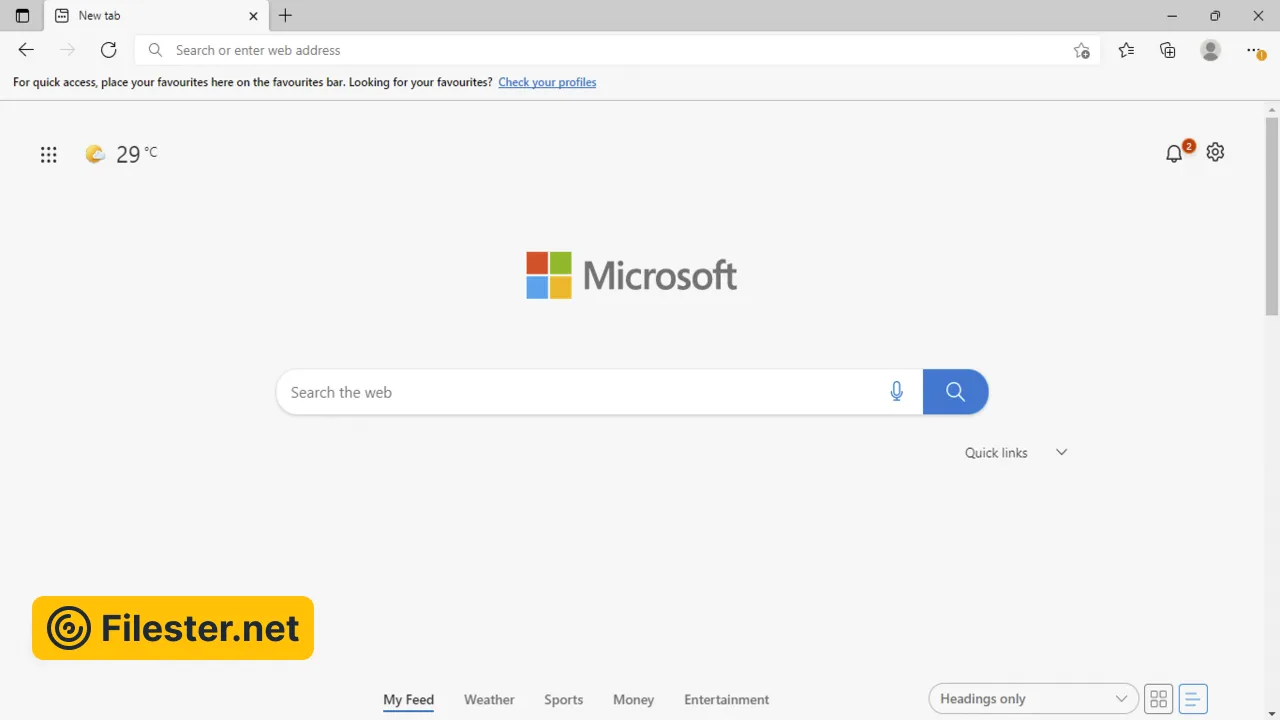The image size is (1280, 720).
Task: Open the Headings only dropdown
Action: click(1033, 699)
